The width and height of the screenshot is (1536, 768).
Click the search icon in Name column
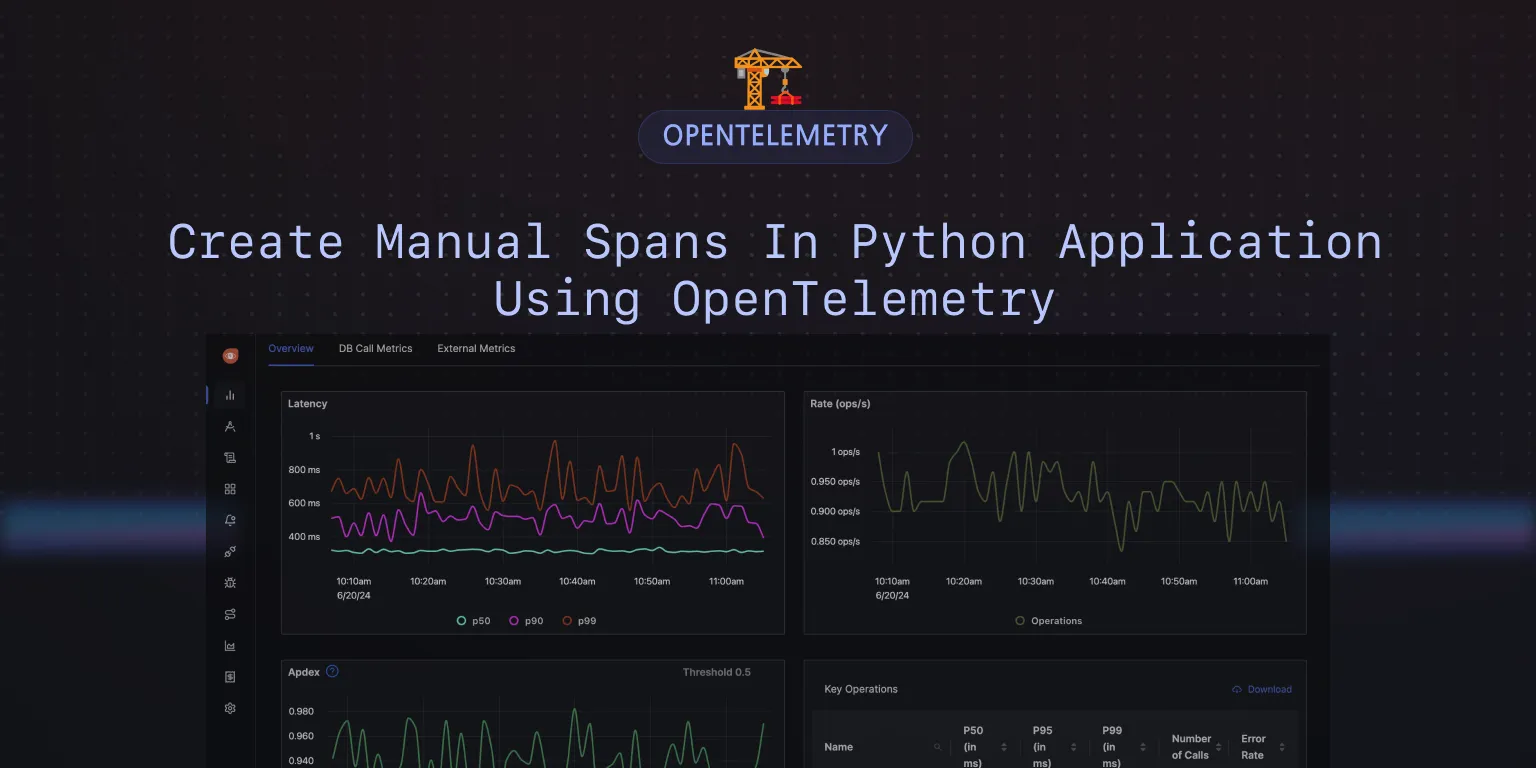coord(937,747)
